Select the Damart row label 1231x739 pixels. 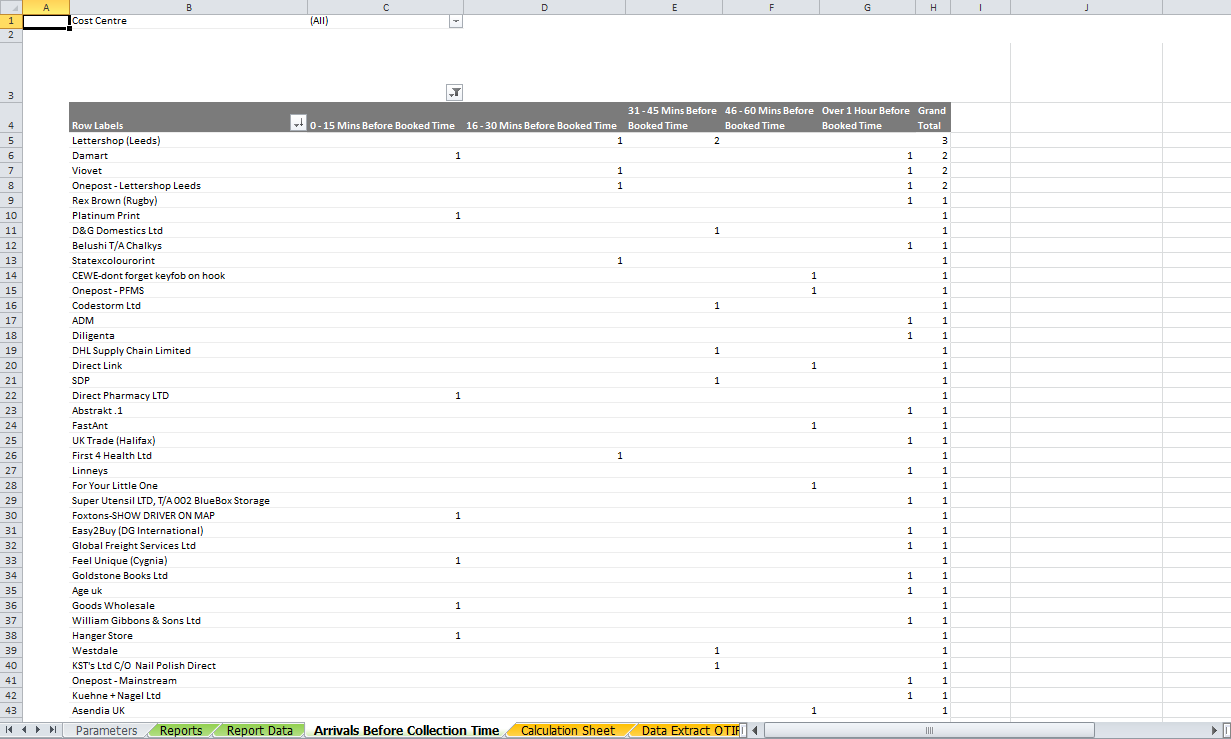(x=188, y=156)
